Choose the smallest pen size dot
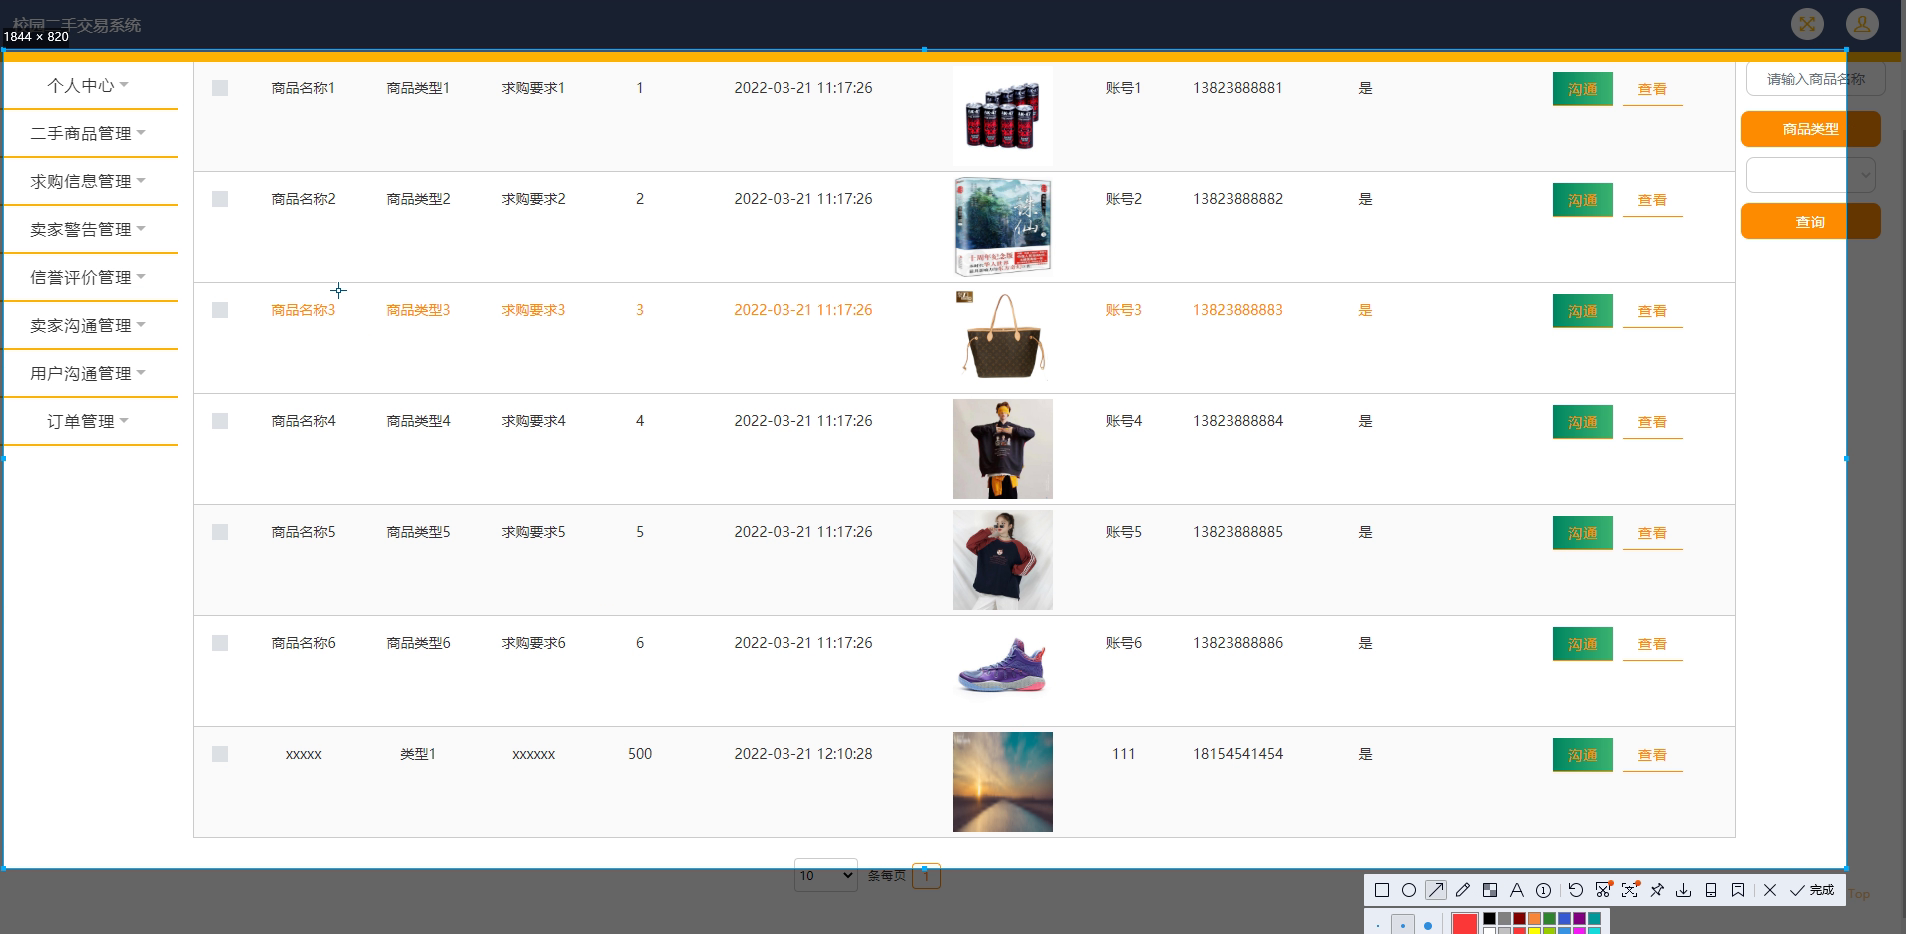Screen dimensions: 1906x934 click(x=1378, y=926)
